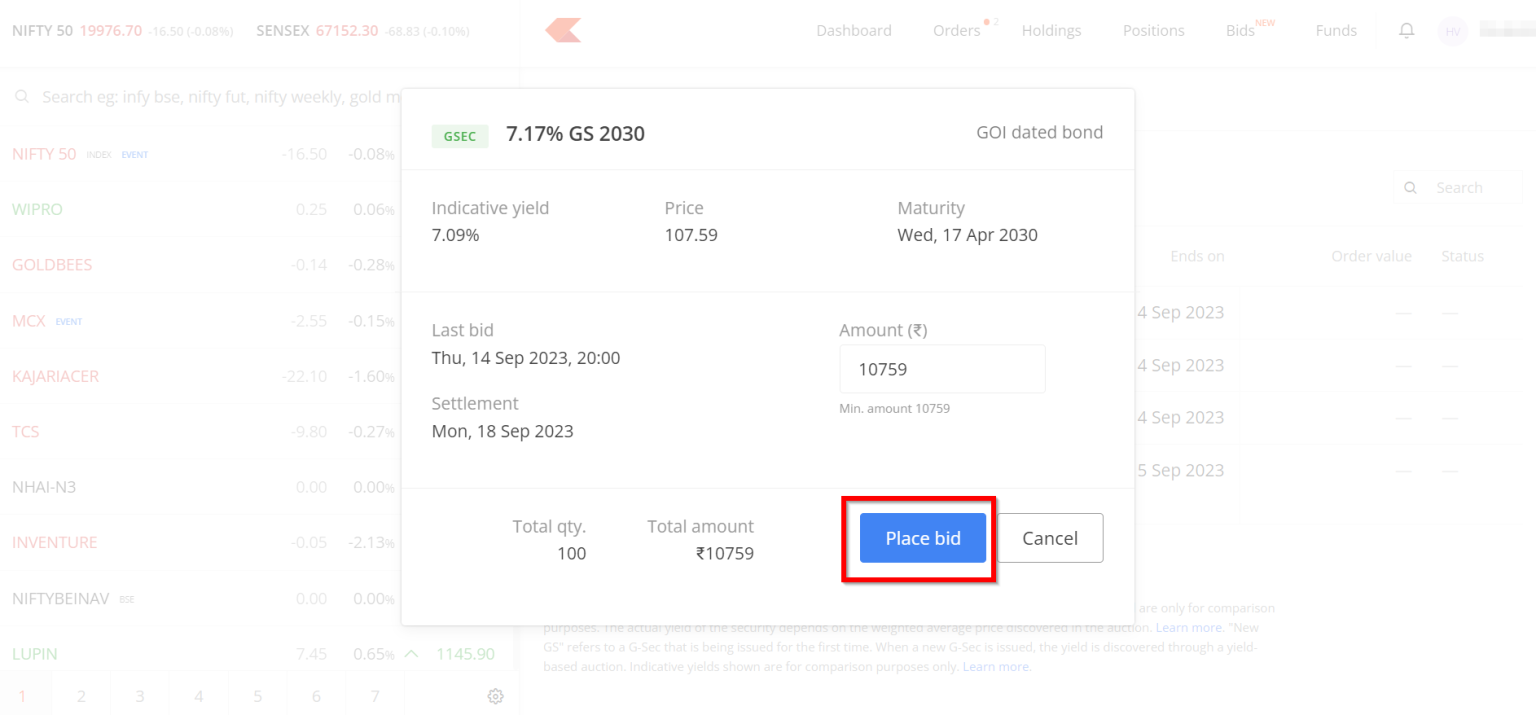Image resolution: width=1536 pixels, height=715 pixels.
Task: Open the Bids section
Action: 1239,30
